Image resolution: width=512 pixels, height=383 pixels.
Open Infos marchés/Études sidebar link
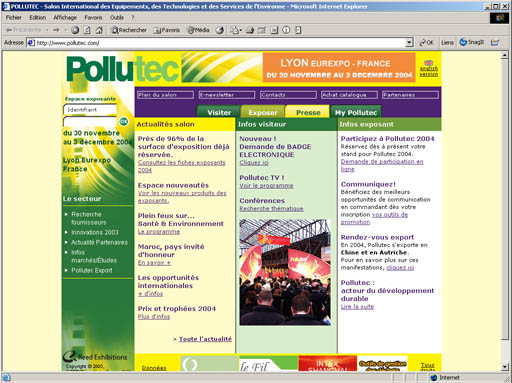pos(94,256)
